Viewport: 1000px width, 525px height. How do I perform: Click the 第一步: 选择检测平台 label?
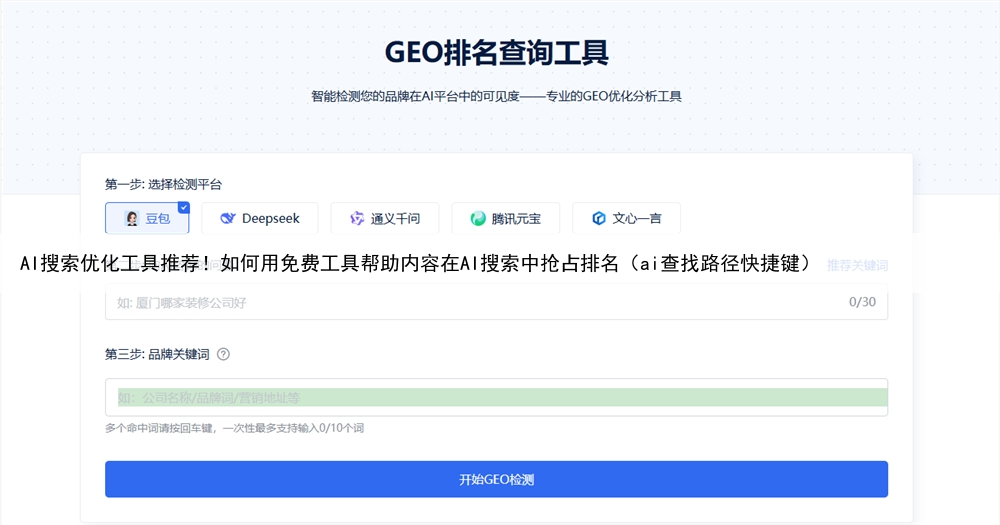pyautogui.click(x=163, y=184)
